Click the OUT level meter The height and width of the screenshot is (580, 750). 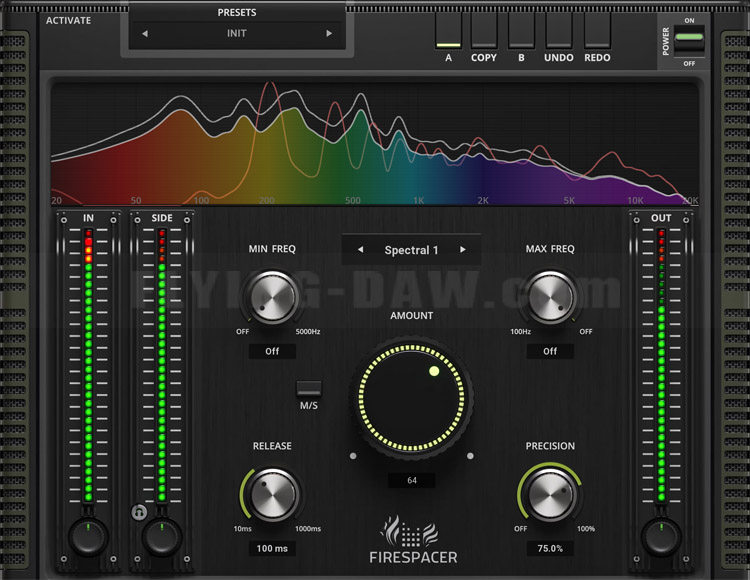[x=662, y=366]
